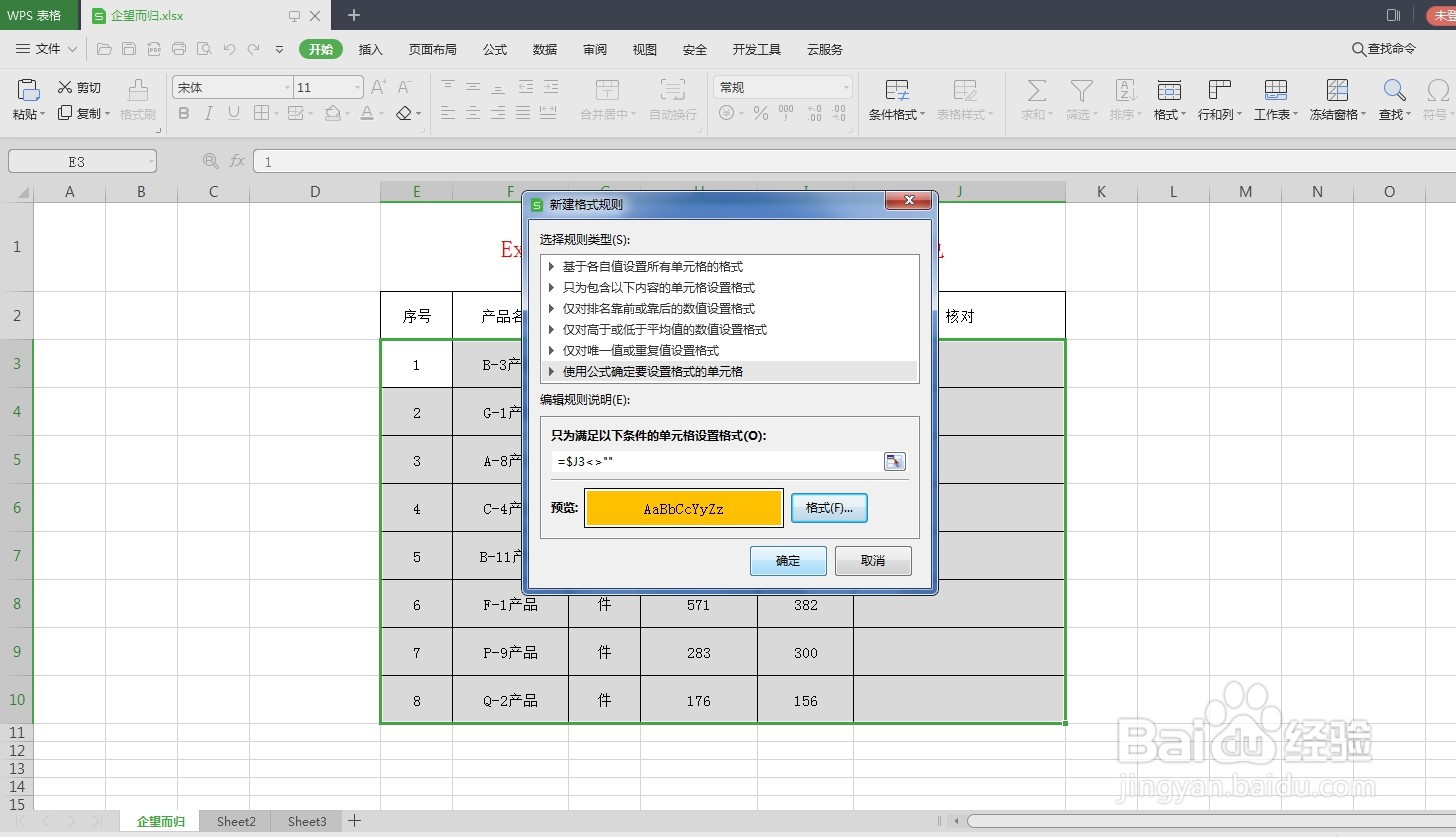
Task: Click the Rows and Columns (行和列) icon
Action: tap(1220, 91)
